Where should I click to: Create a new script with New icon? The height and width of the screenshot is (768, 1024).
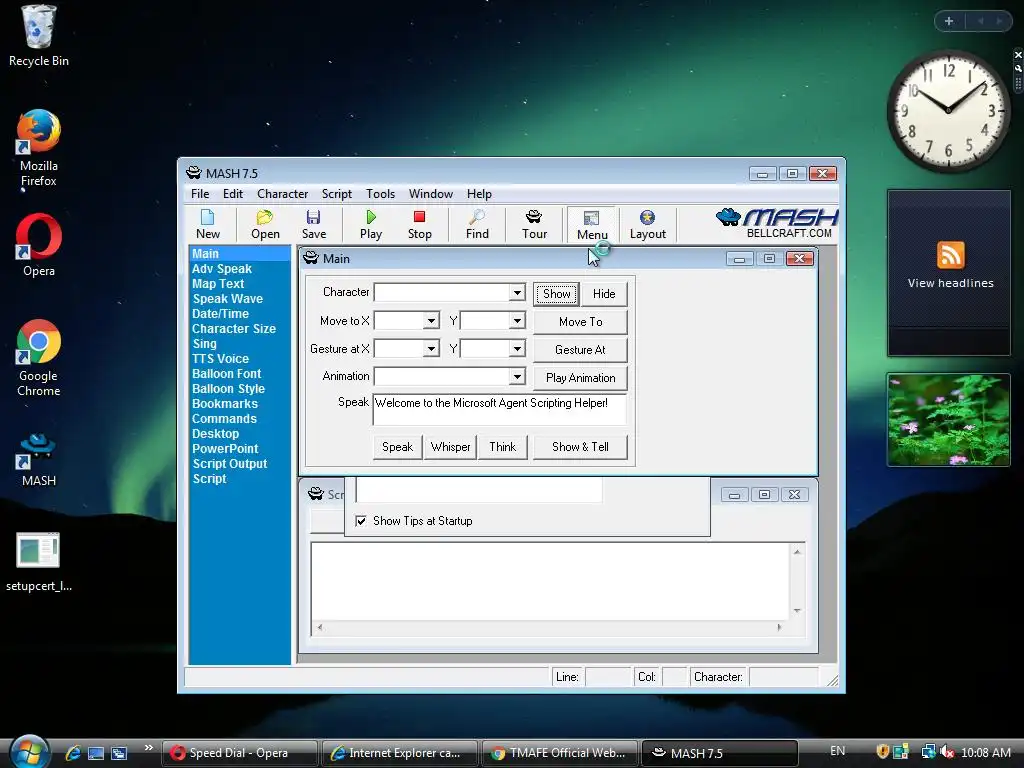208,225
